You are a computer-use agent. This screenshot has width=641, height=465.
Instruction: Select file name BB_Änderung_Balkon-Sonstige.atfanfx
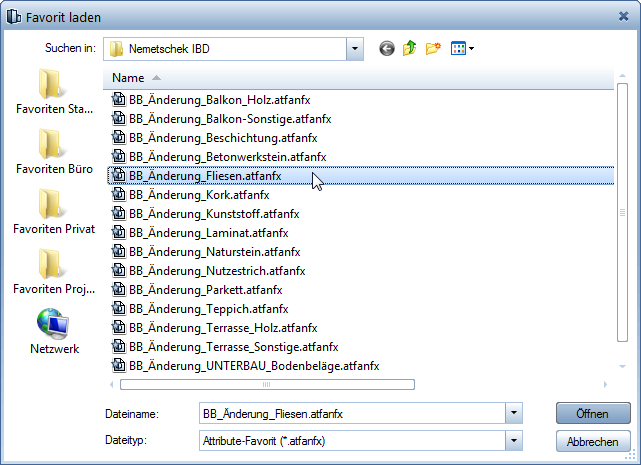pos(230,119)
